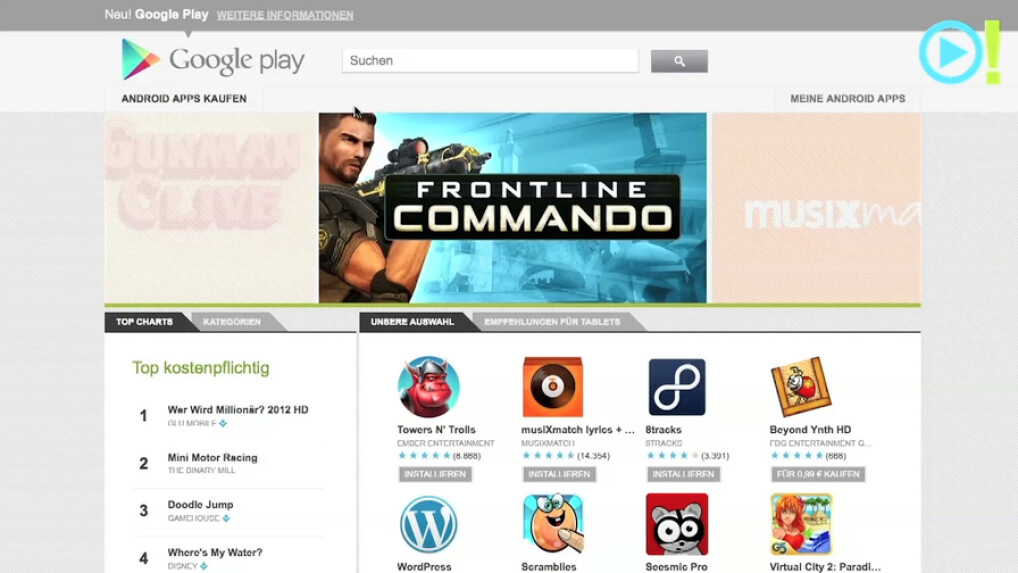
Task: Open Meine Android Apps
Action: (847, 99)
